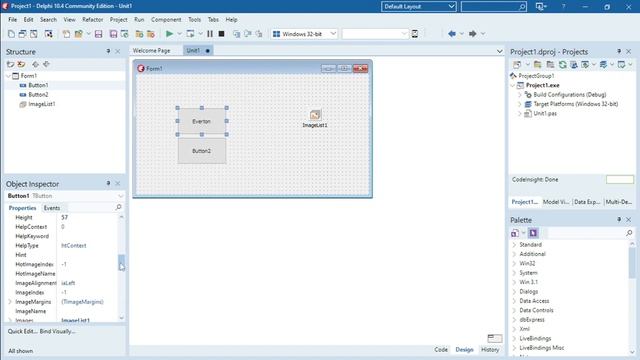Image resolution: width=640 pixels, height=360 pixels.
Task: Click the Quick Edit link
Action: (x=22, y=331)
